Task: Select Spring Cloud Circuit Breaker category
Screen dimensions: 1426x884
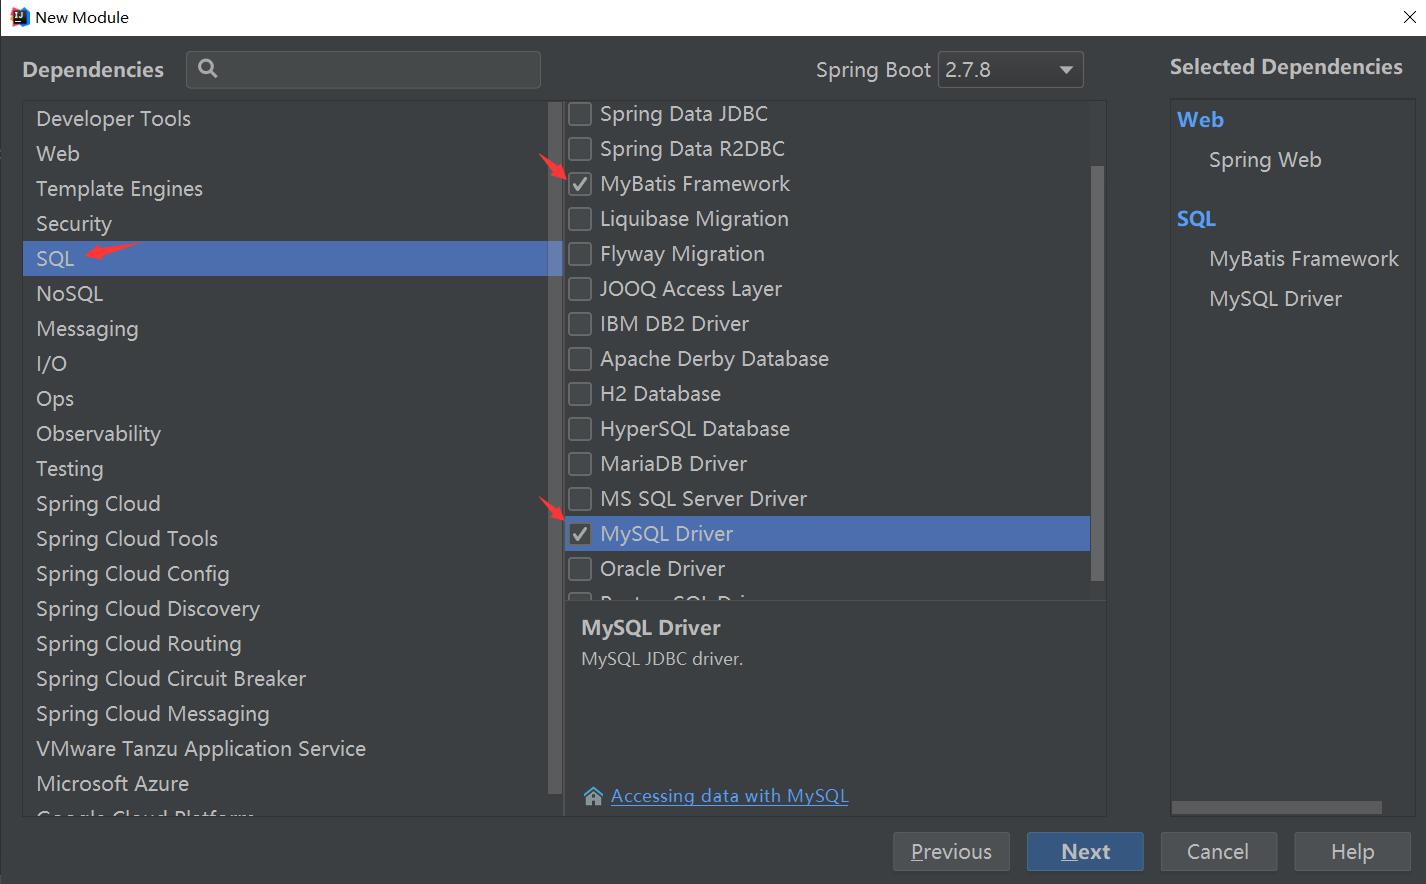Action: pyautogui.click(x=286, y=679)
